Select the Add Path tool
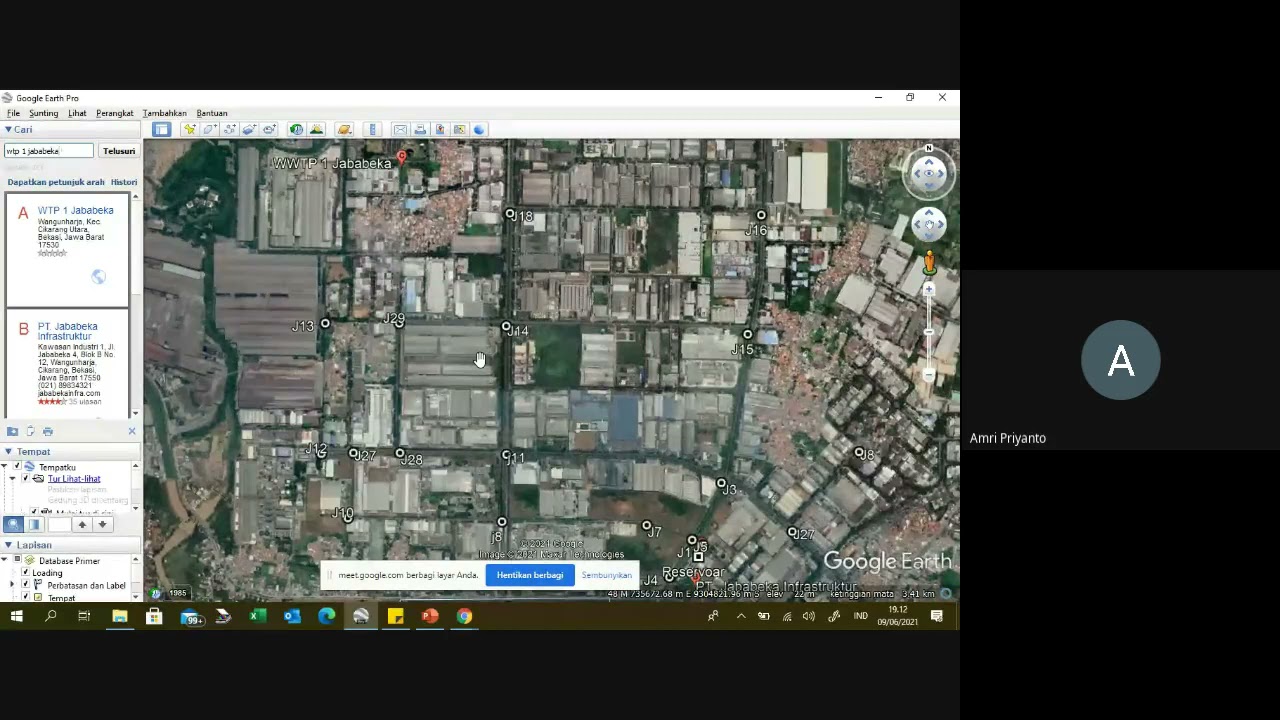The width and height of the screenshot is (1280, 720). pyautogui.click(x=229, y=129)
